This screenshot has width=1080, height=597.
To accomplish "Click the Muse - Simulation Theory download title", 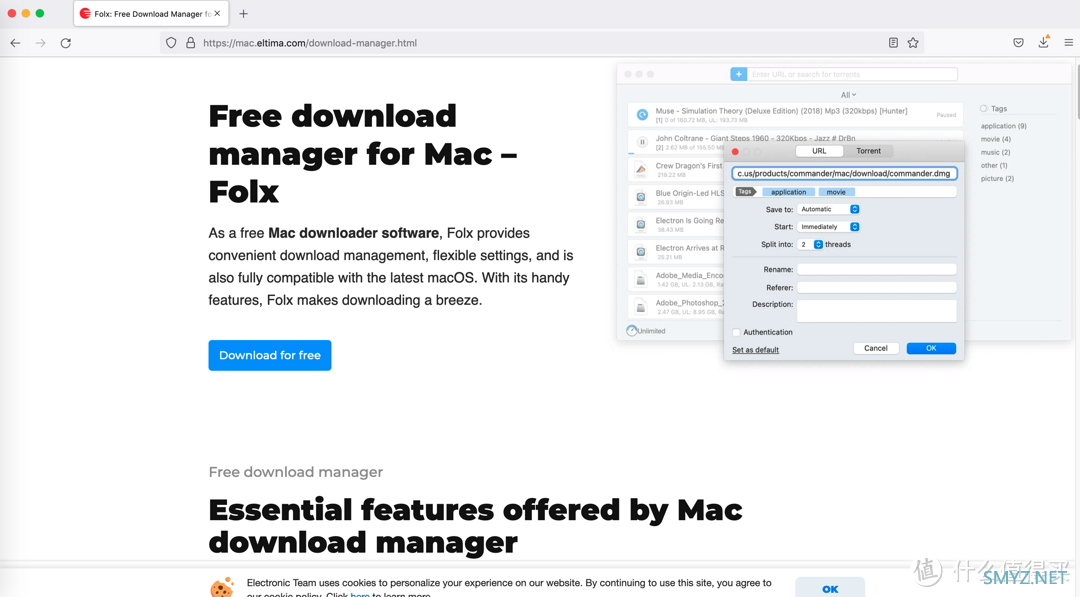I will 781,111.
